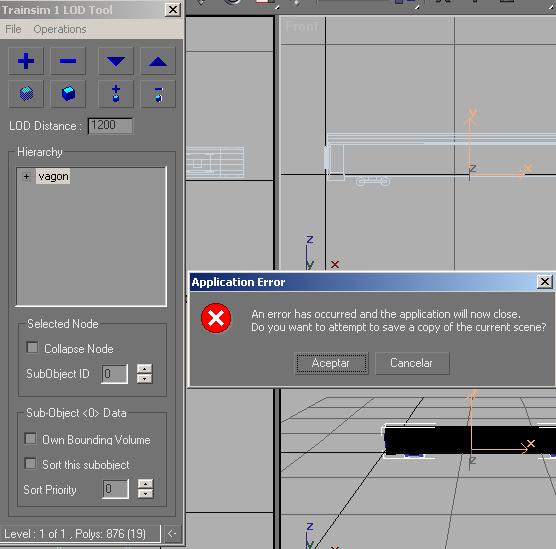Viewport: 556px width, 549px height.
Task: Click the blue up-arrow move button
Action: click(x=158, y=61)
